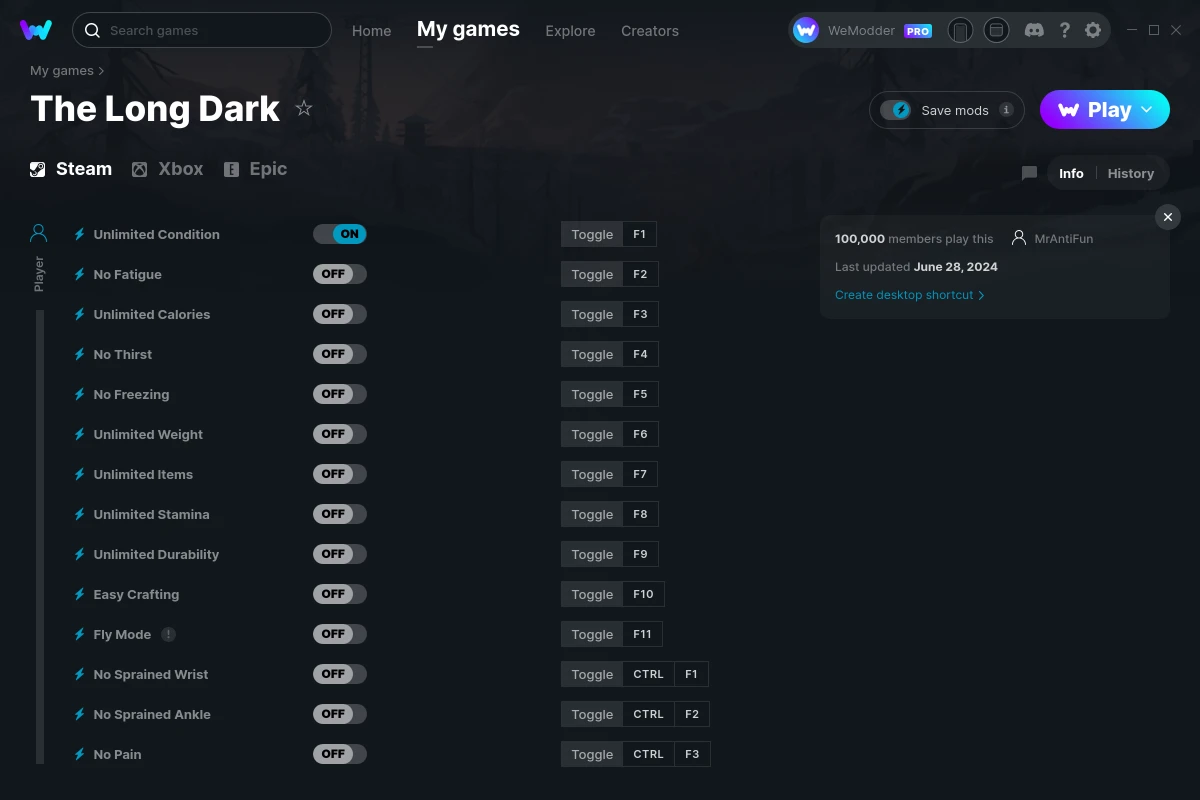
Task: Click the Search games input field
Action: [202, 30]
